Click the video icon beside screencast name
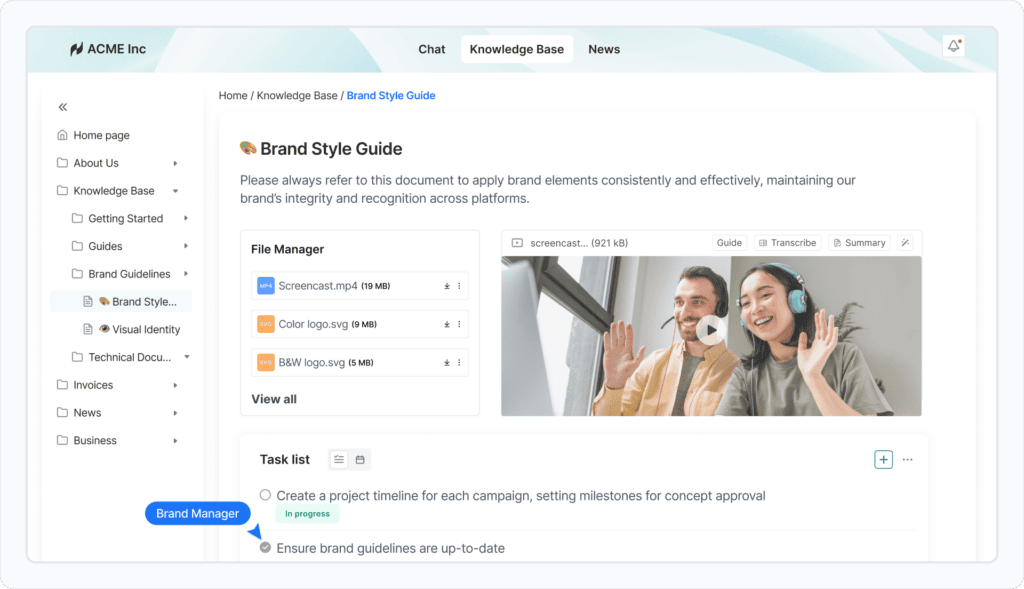This screenshot has height=589, width=1024. pyautogui.click(x=517, y=243)
